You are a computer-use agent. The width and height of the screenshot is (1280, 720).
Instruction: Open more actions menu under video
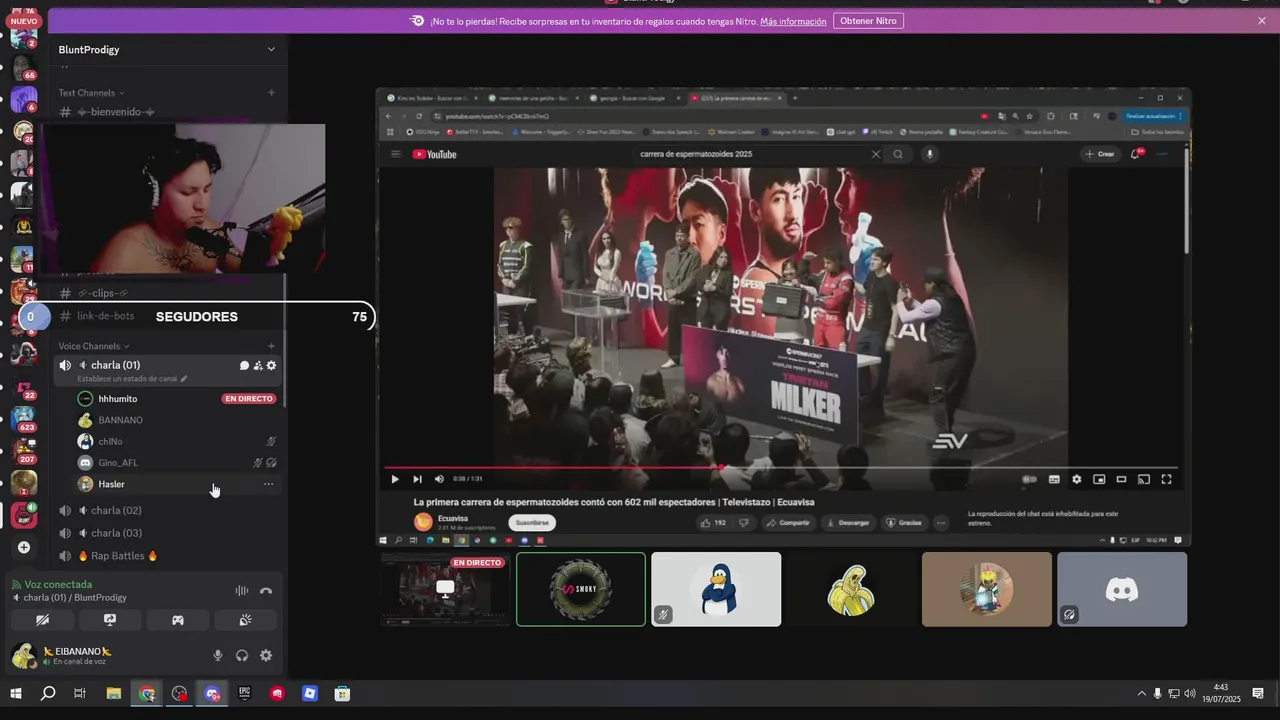941,522
